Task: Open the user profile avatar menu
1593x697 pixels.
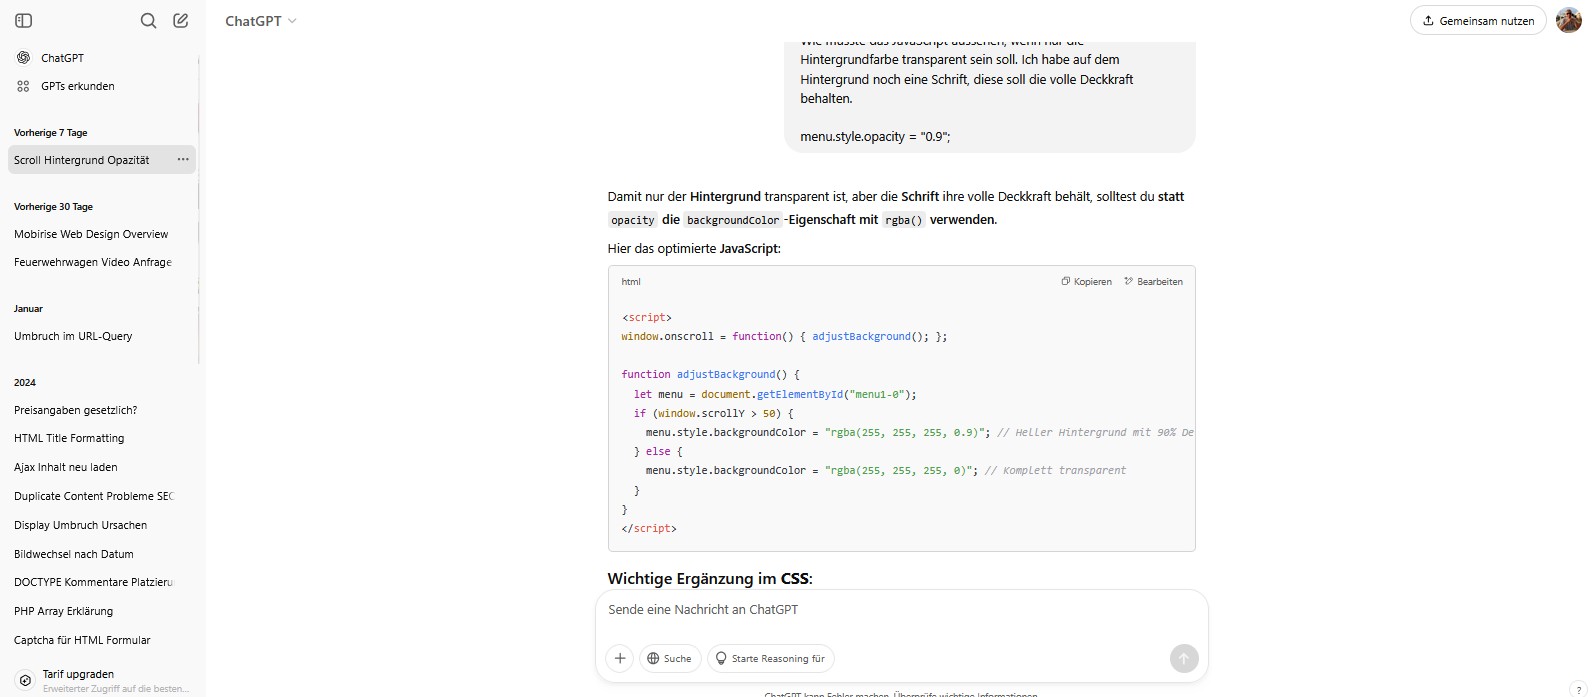Action: tap(1569, 20)
